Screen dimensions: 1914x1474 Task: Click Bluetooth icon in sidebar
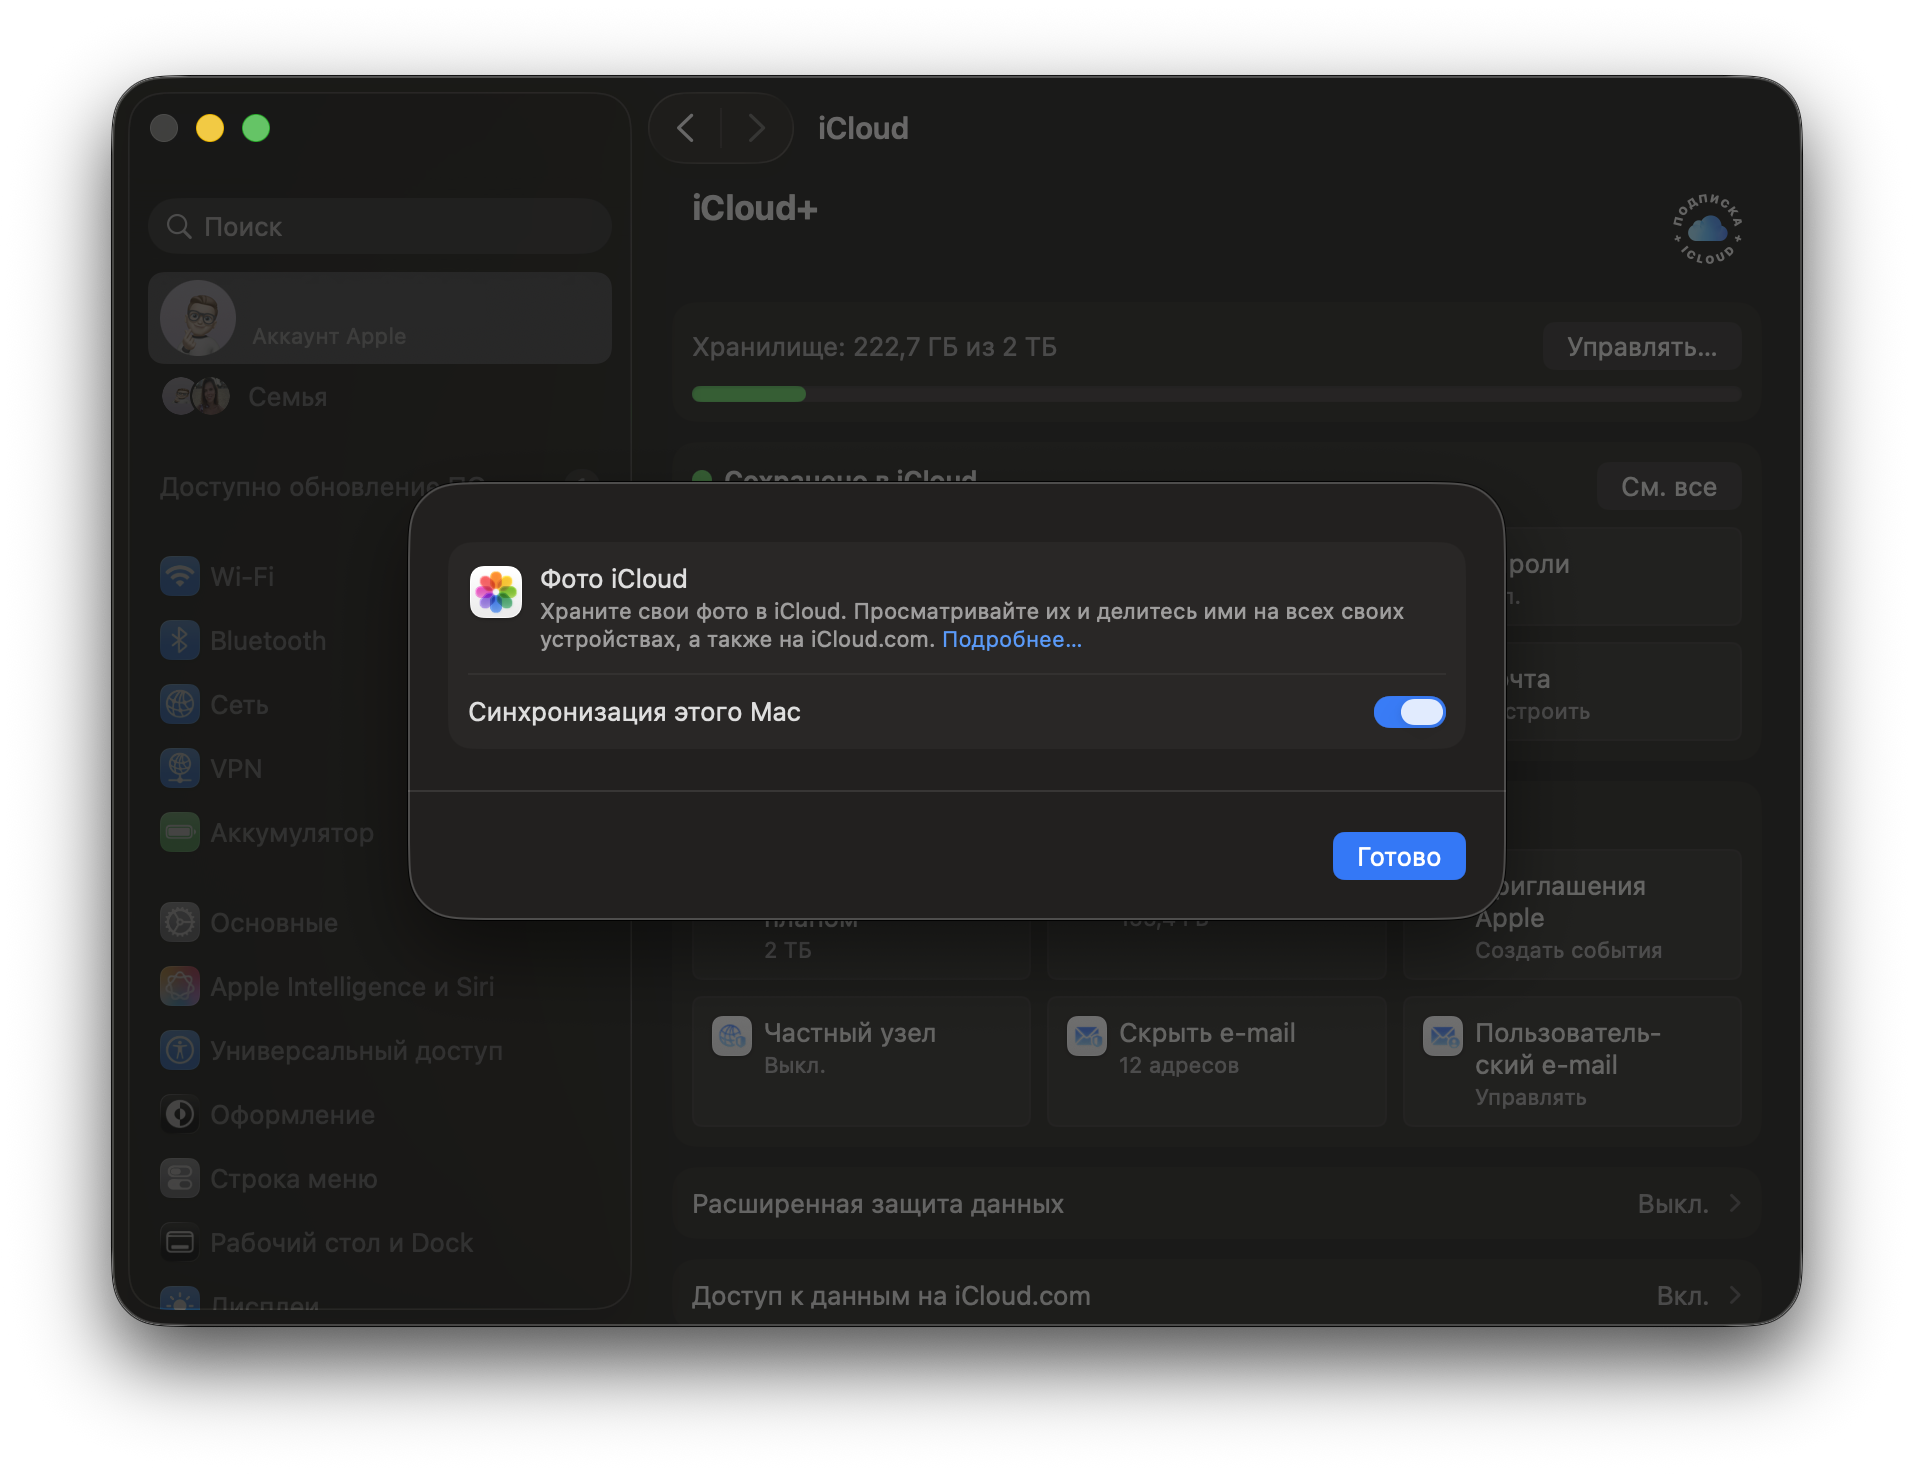[x=180, y=641]
